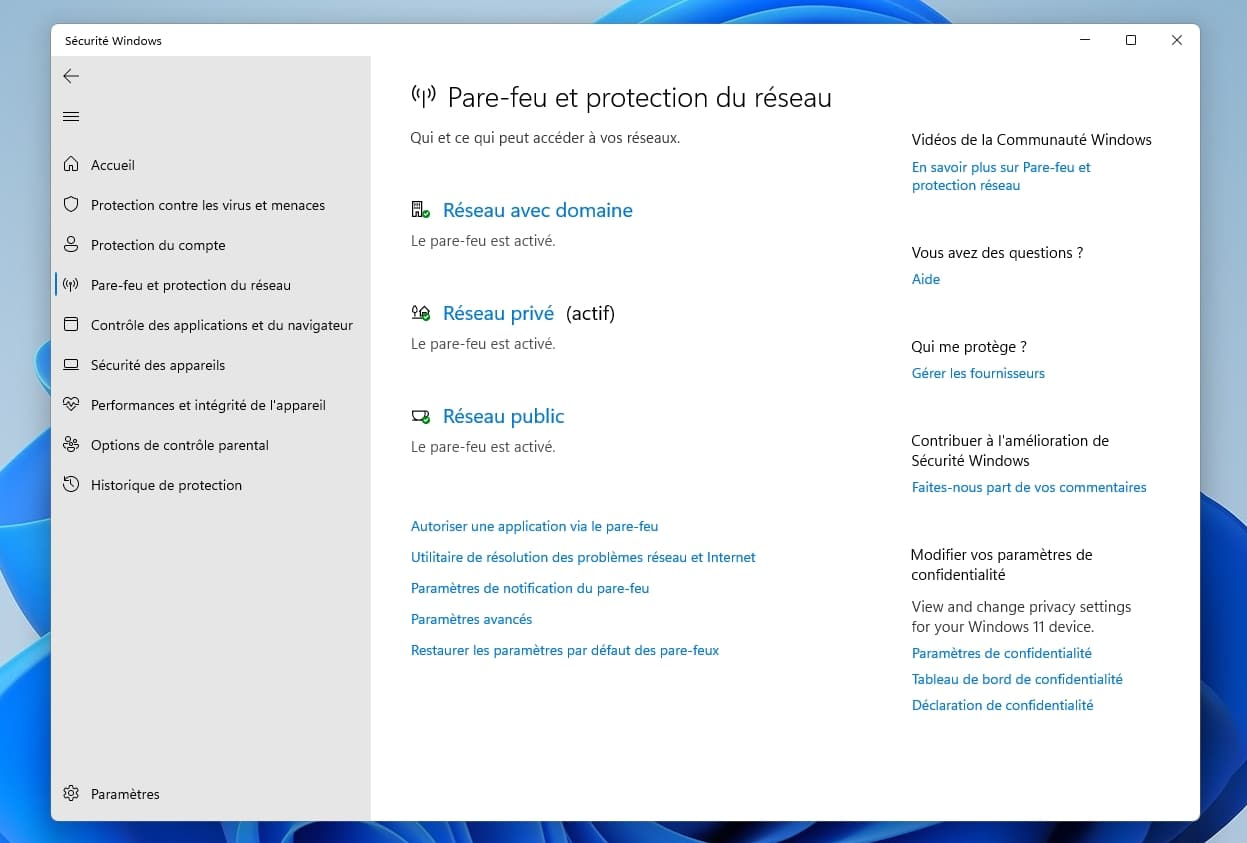Click the domain network building icon
This screenshot has height=843, width=1247.
click(421, 210)
